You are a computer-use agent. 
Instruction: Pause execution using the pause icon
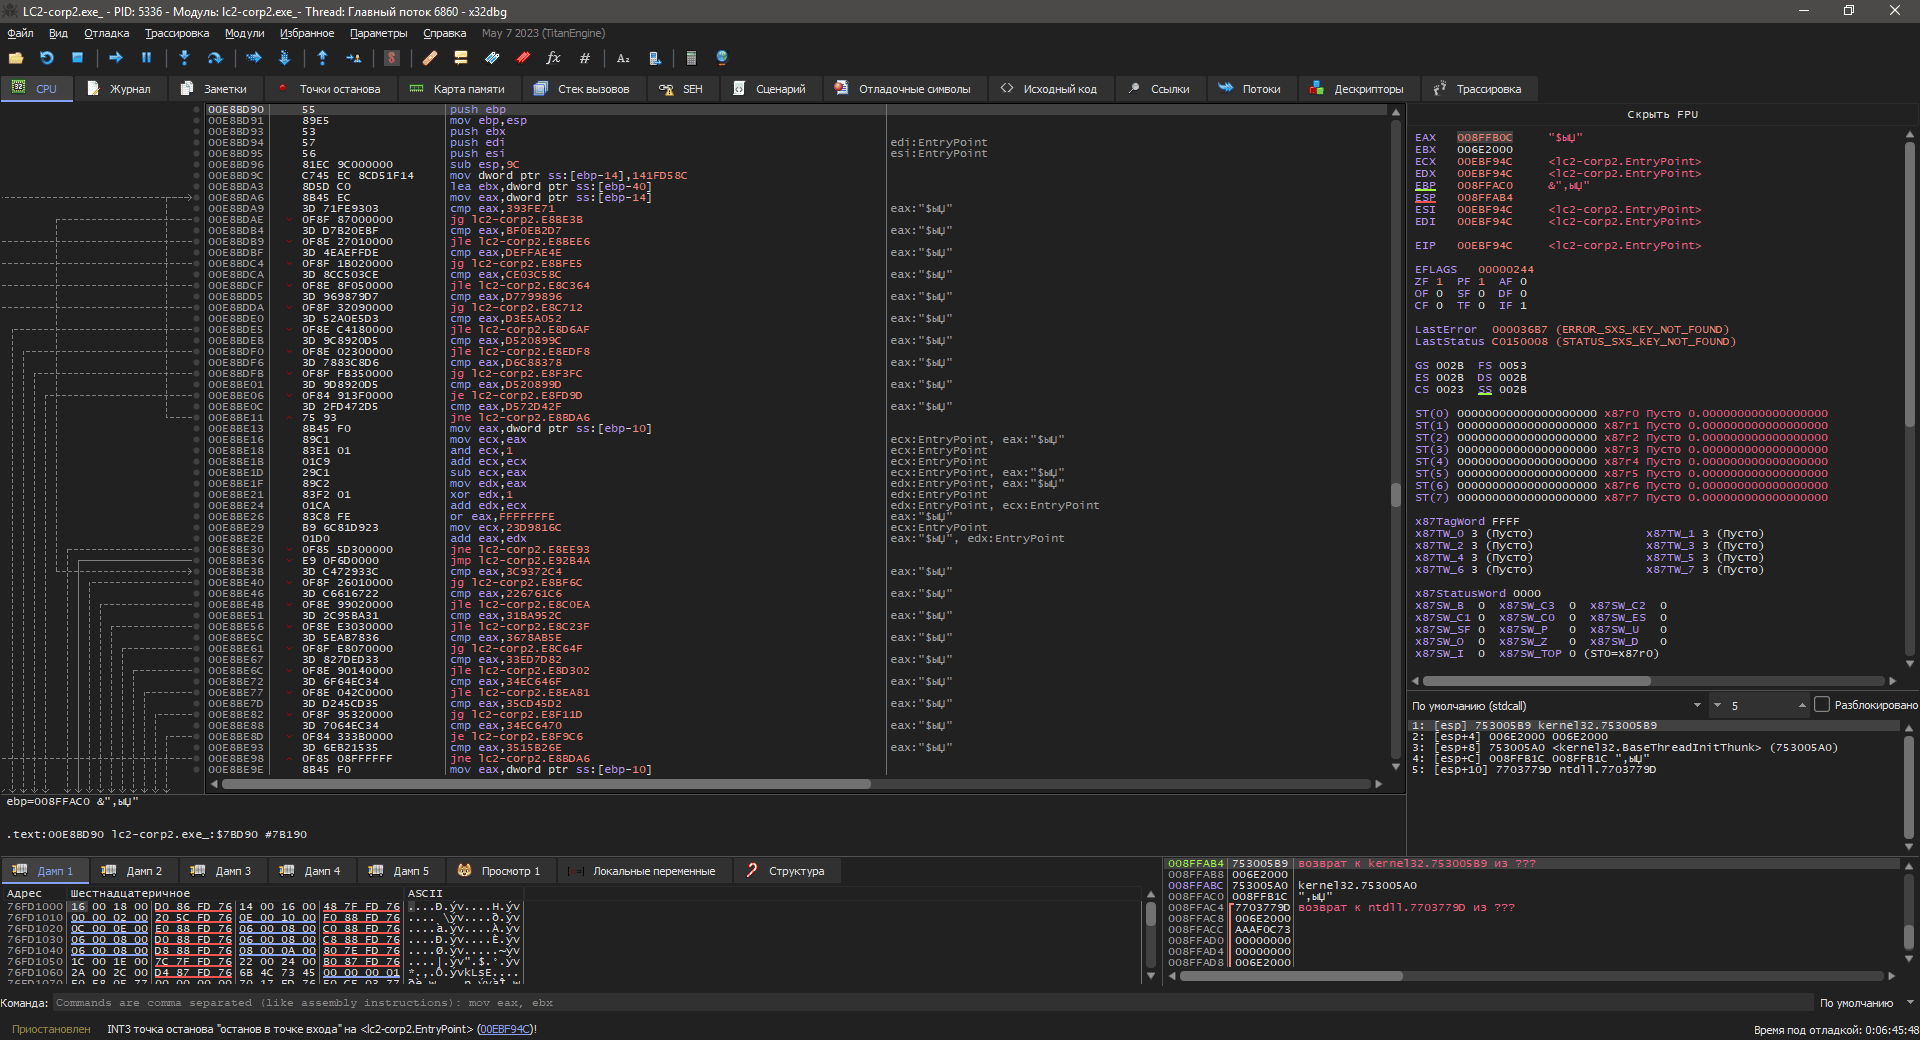click(146, 58)
